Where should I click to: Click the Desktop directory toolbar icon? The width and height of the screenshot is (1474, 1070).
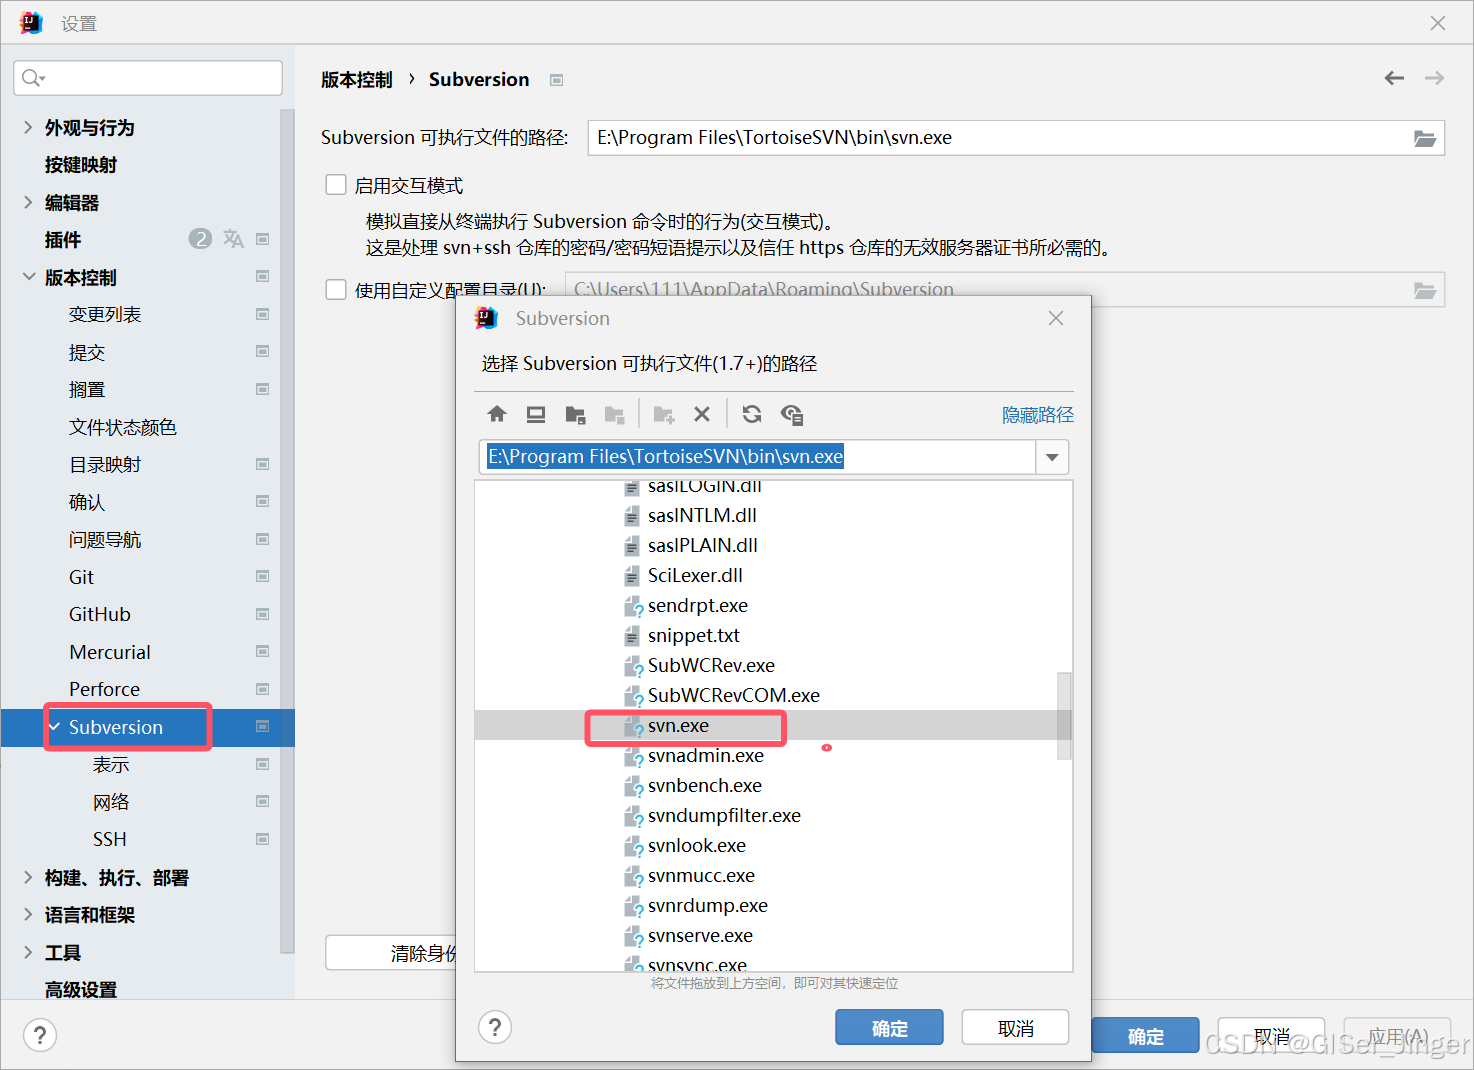coord(536,414)
